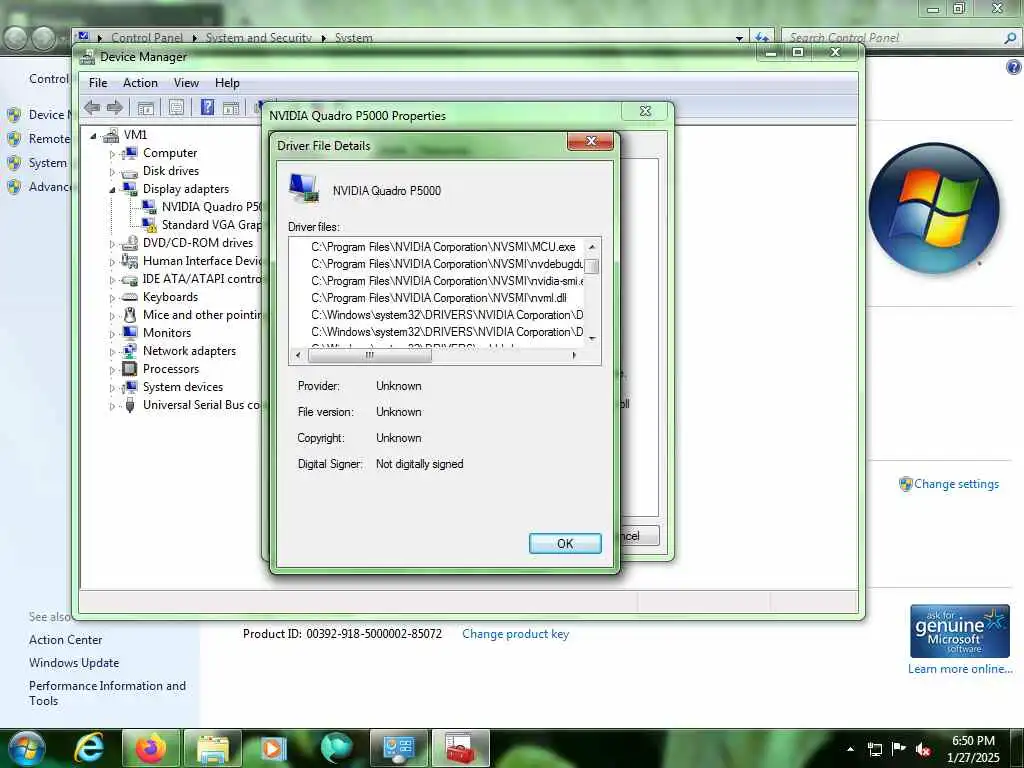Expand the Disk drives node
1024x768 pixels.
[x=112, y=172]
